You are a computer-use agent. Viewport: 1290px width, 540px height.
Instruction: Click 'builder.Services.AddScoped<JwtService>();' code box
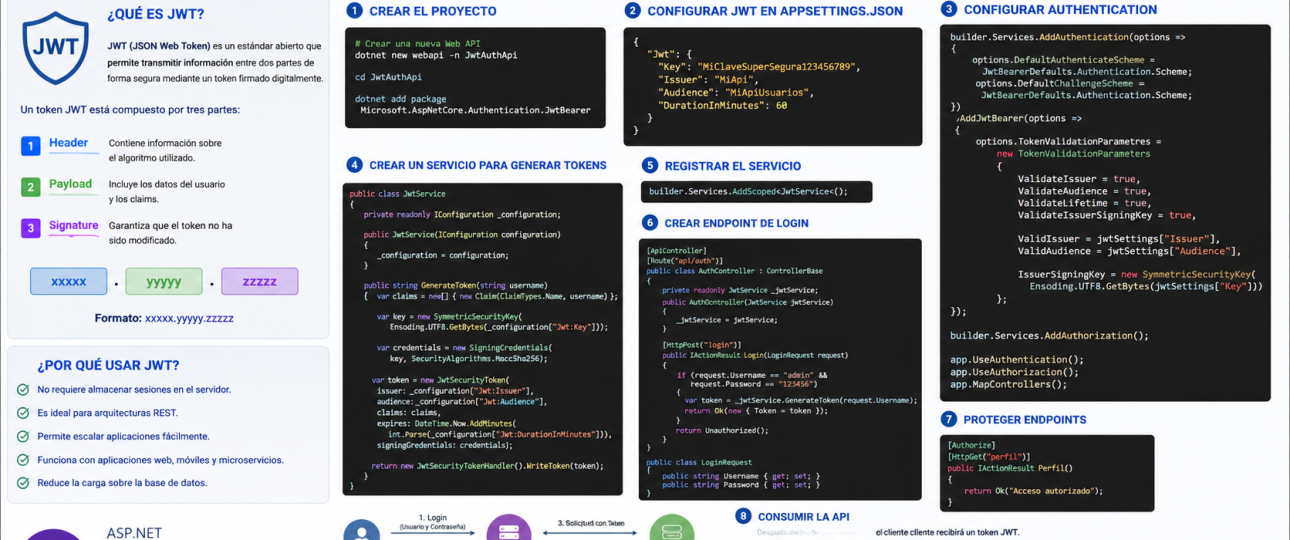[756, 192]
